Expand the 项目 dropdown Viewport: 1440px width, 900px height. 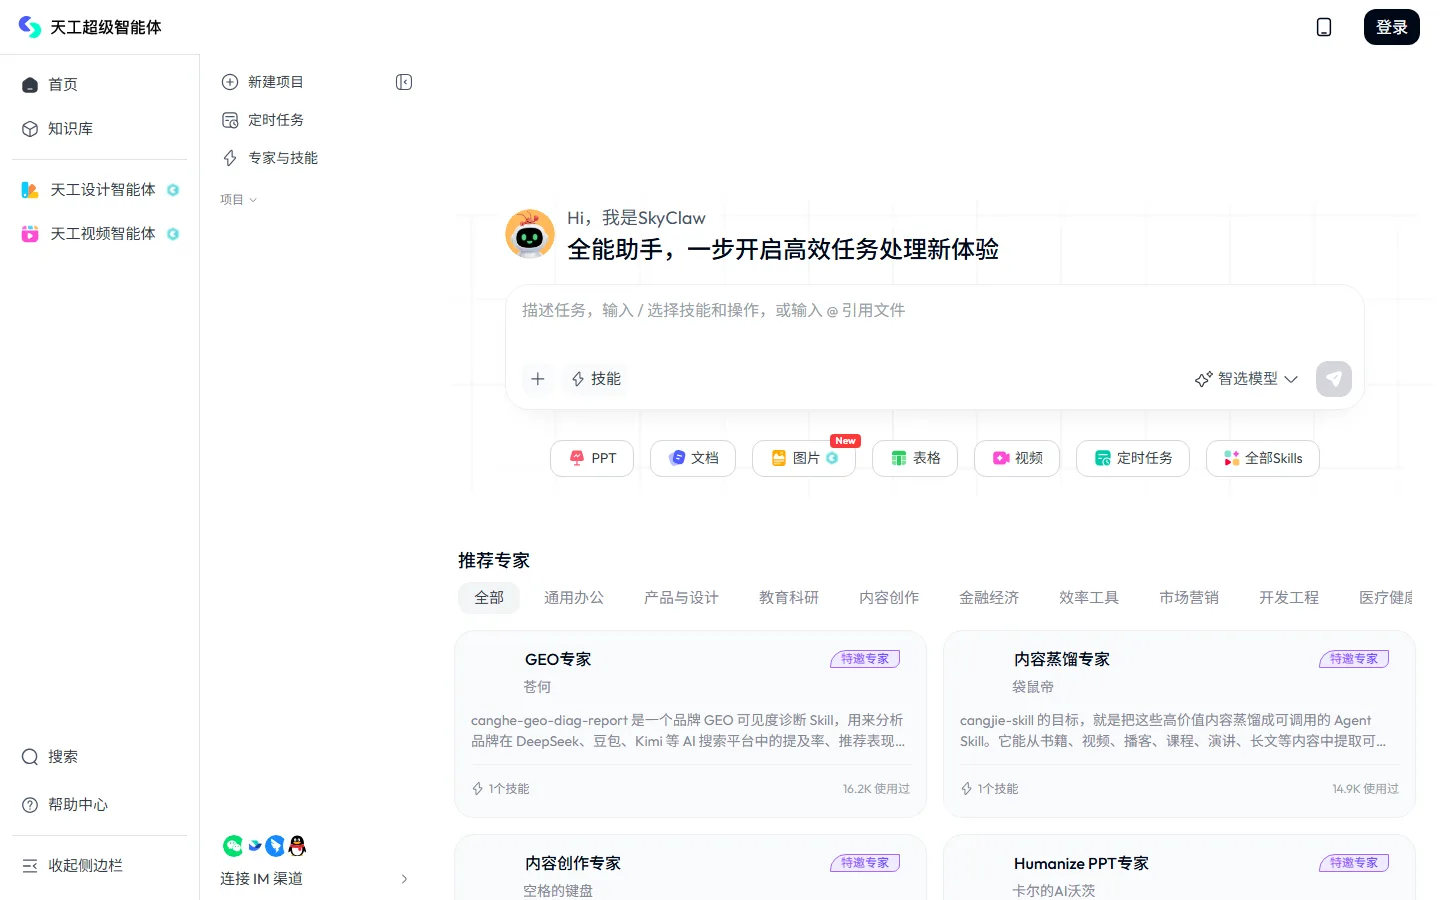(x=239, y=200)
